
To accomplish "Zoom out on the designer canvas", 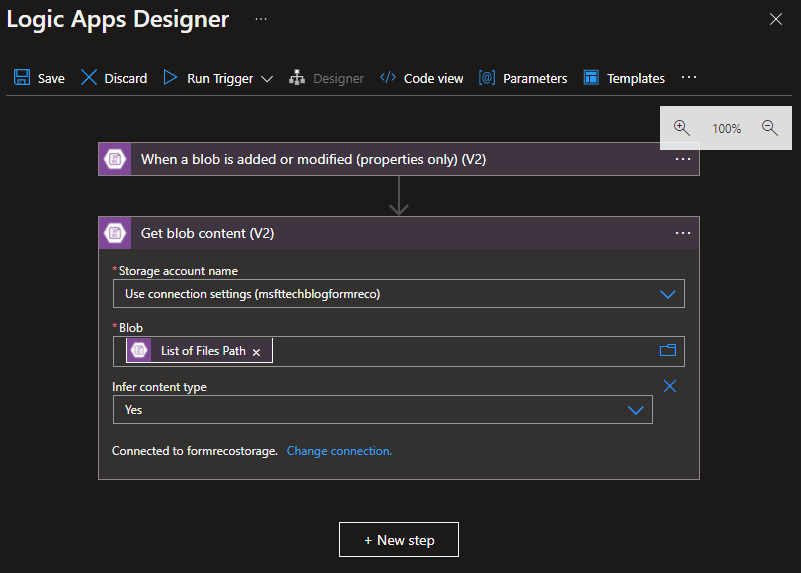I will pyautogui.click(x=769, y=128).
